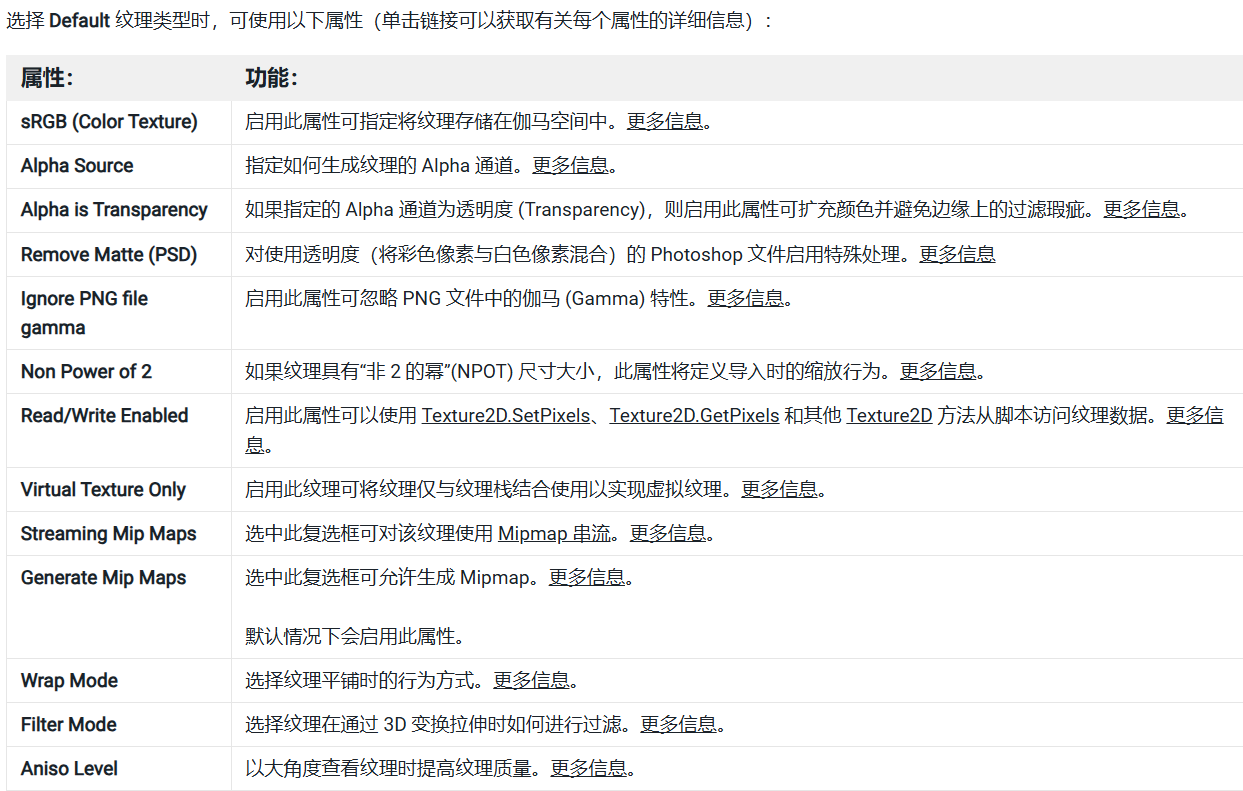Click 更多信息 link in Alpha is Transparency row
This screenshot has height=791, width=1243.
coord(1141,210)
